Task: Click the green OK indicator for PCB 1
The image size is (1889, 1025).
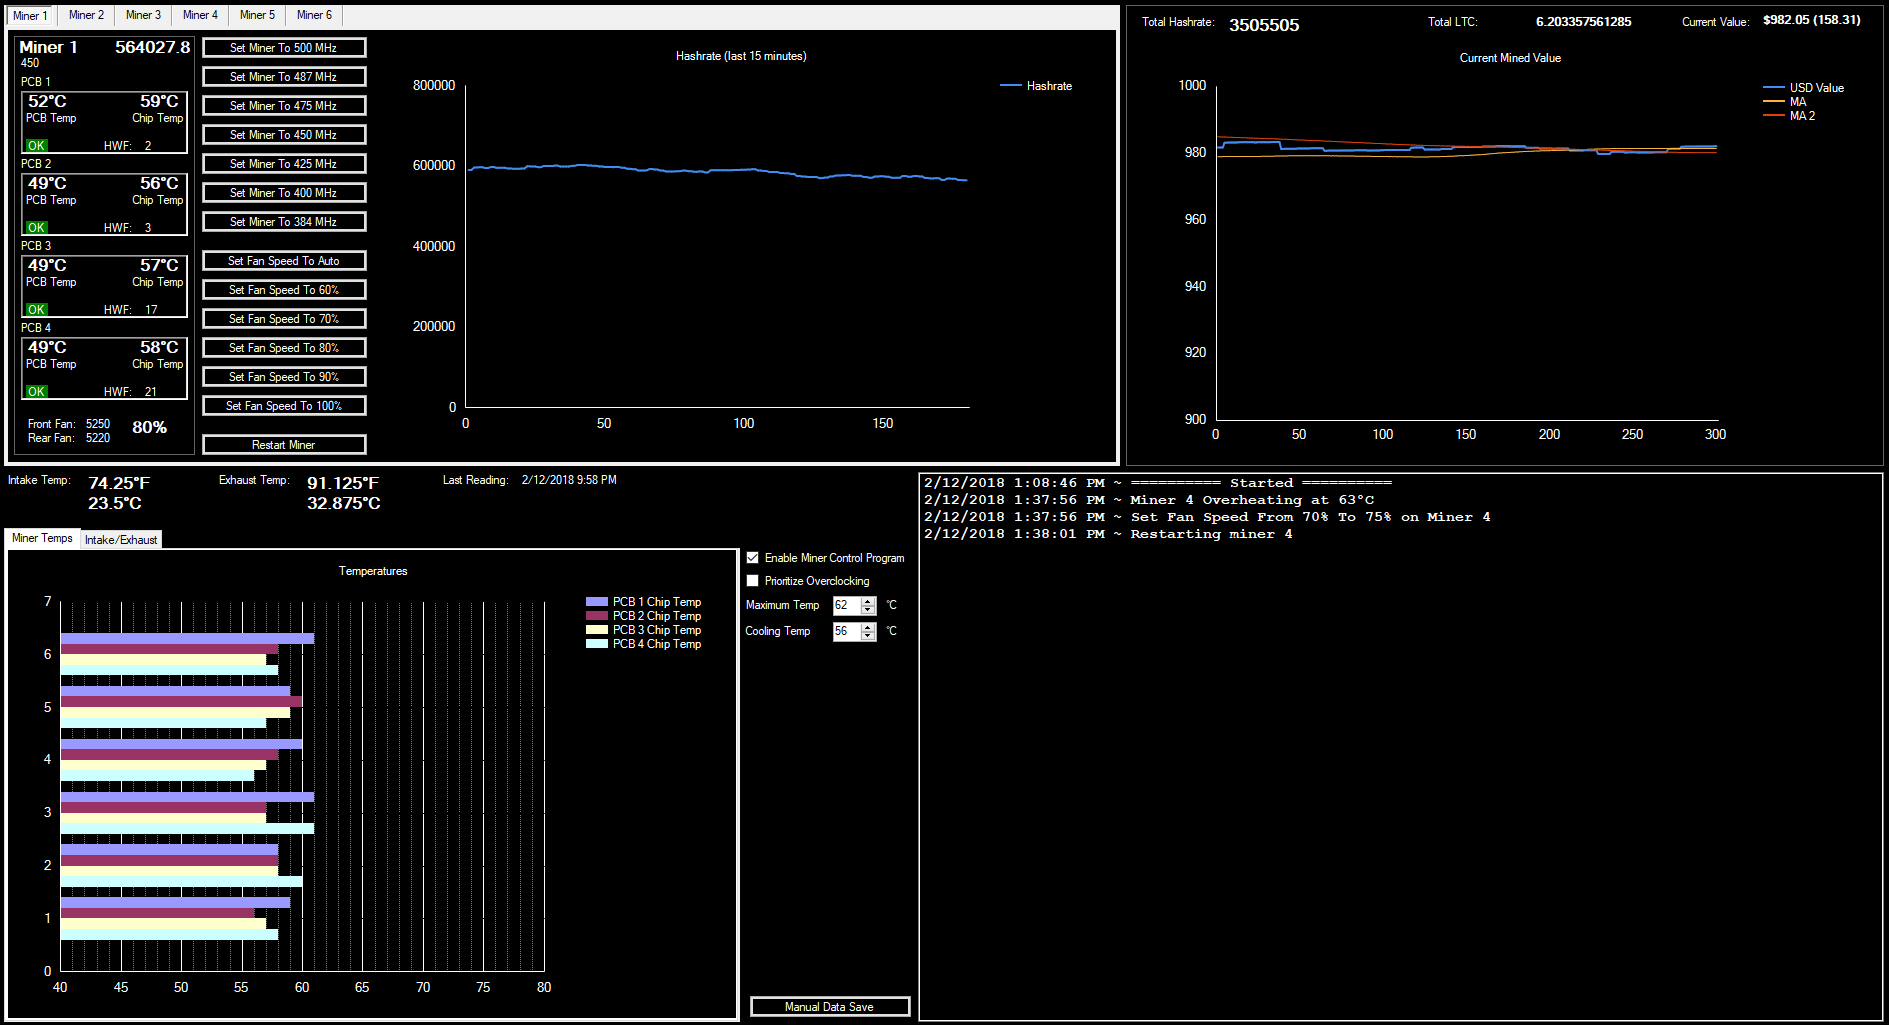Action: click(37, 146)
